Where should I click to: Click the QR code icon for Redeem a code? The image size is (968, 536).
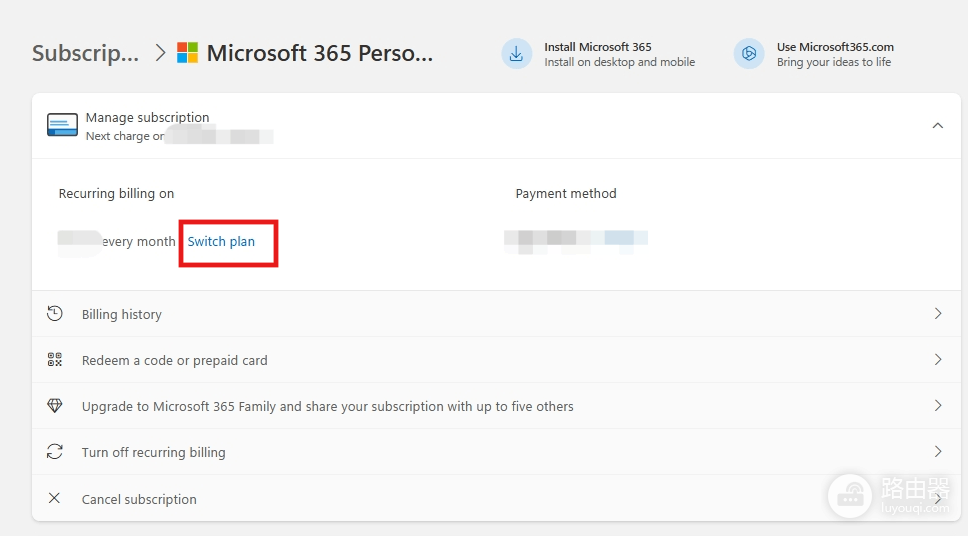(x=55, y=359)
